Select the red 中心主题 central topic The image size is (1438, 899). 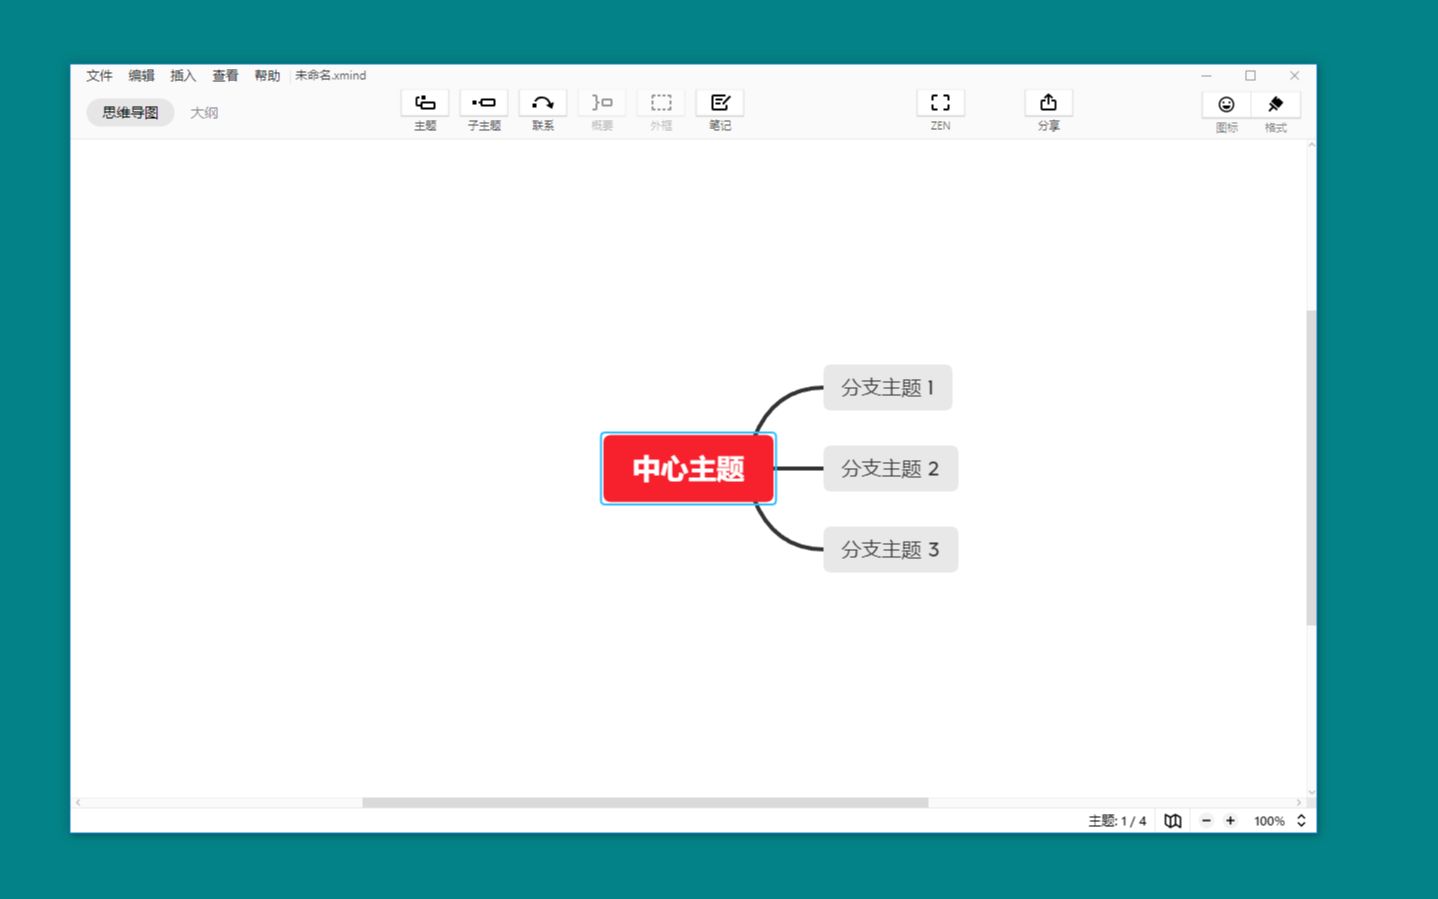(688, 469)
